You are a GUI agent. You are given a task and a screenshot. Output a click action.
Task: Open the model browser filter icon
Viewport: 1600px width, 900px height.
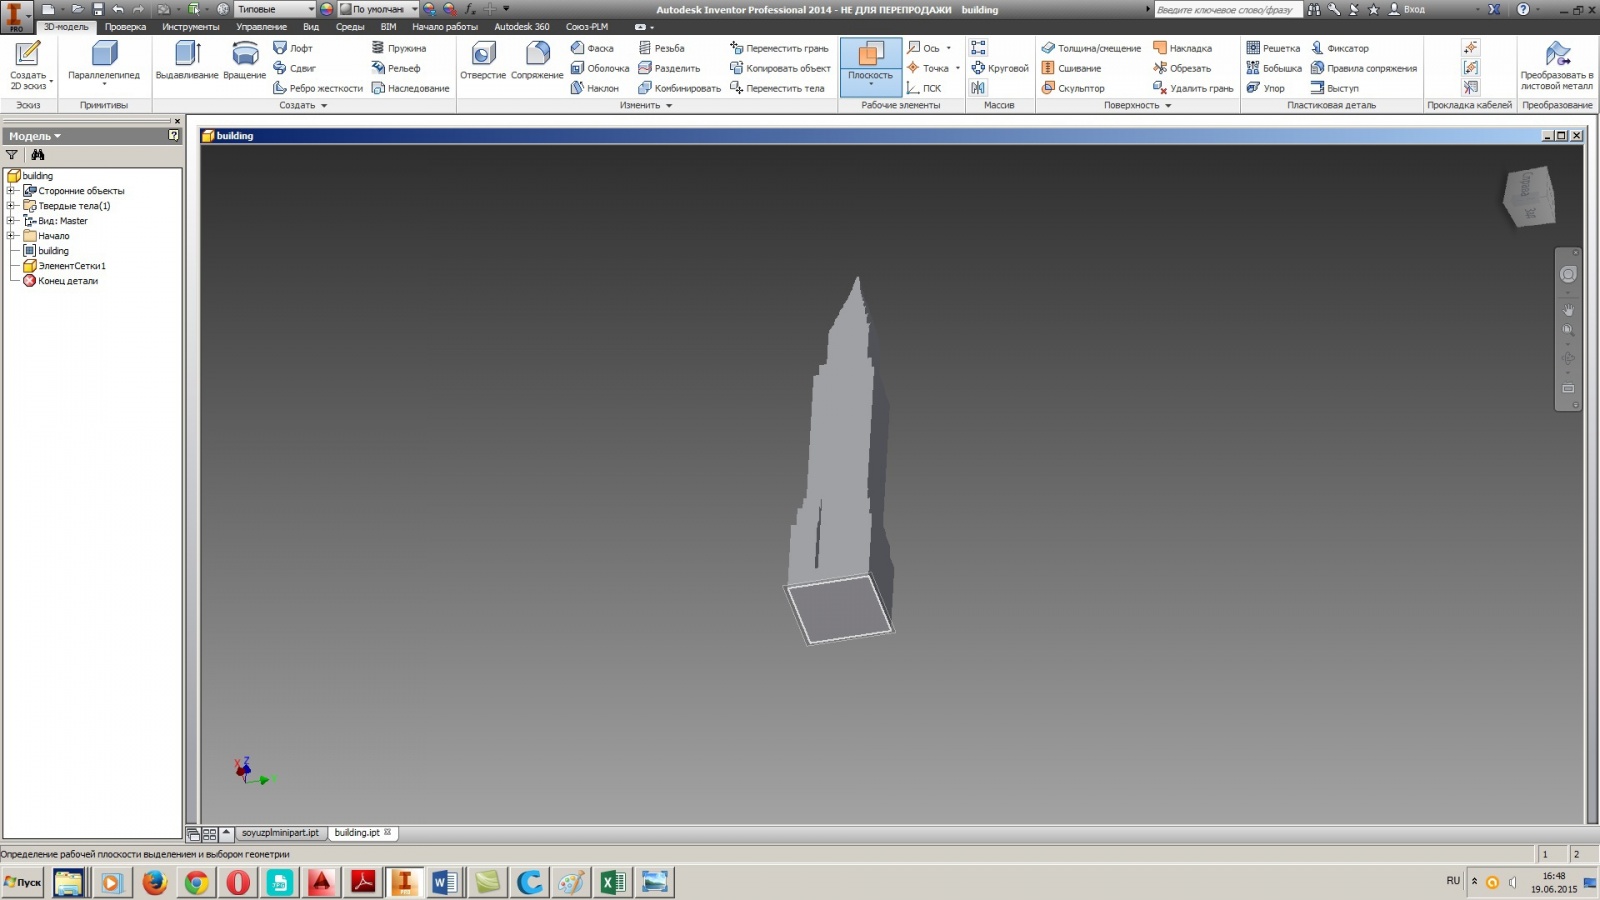[12, 155]
